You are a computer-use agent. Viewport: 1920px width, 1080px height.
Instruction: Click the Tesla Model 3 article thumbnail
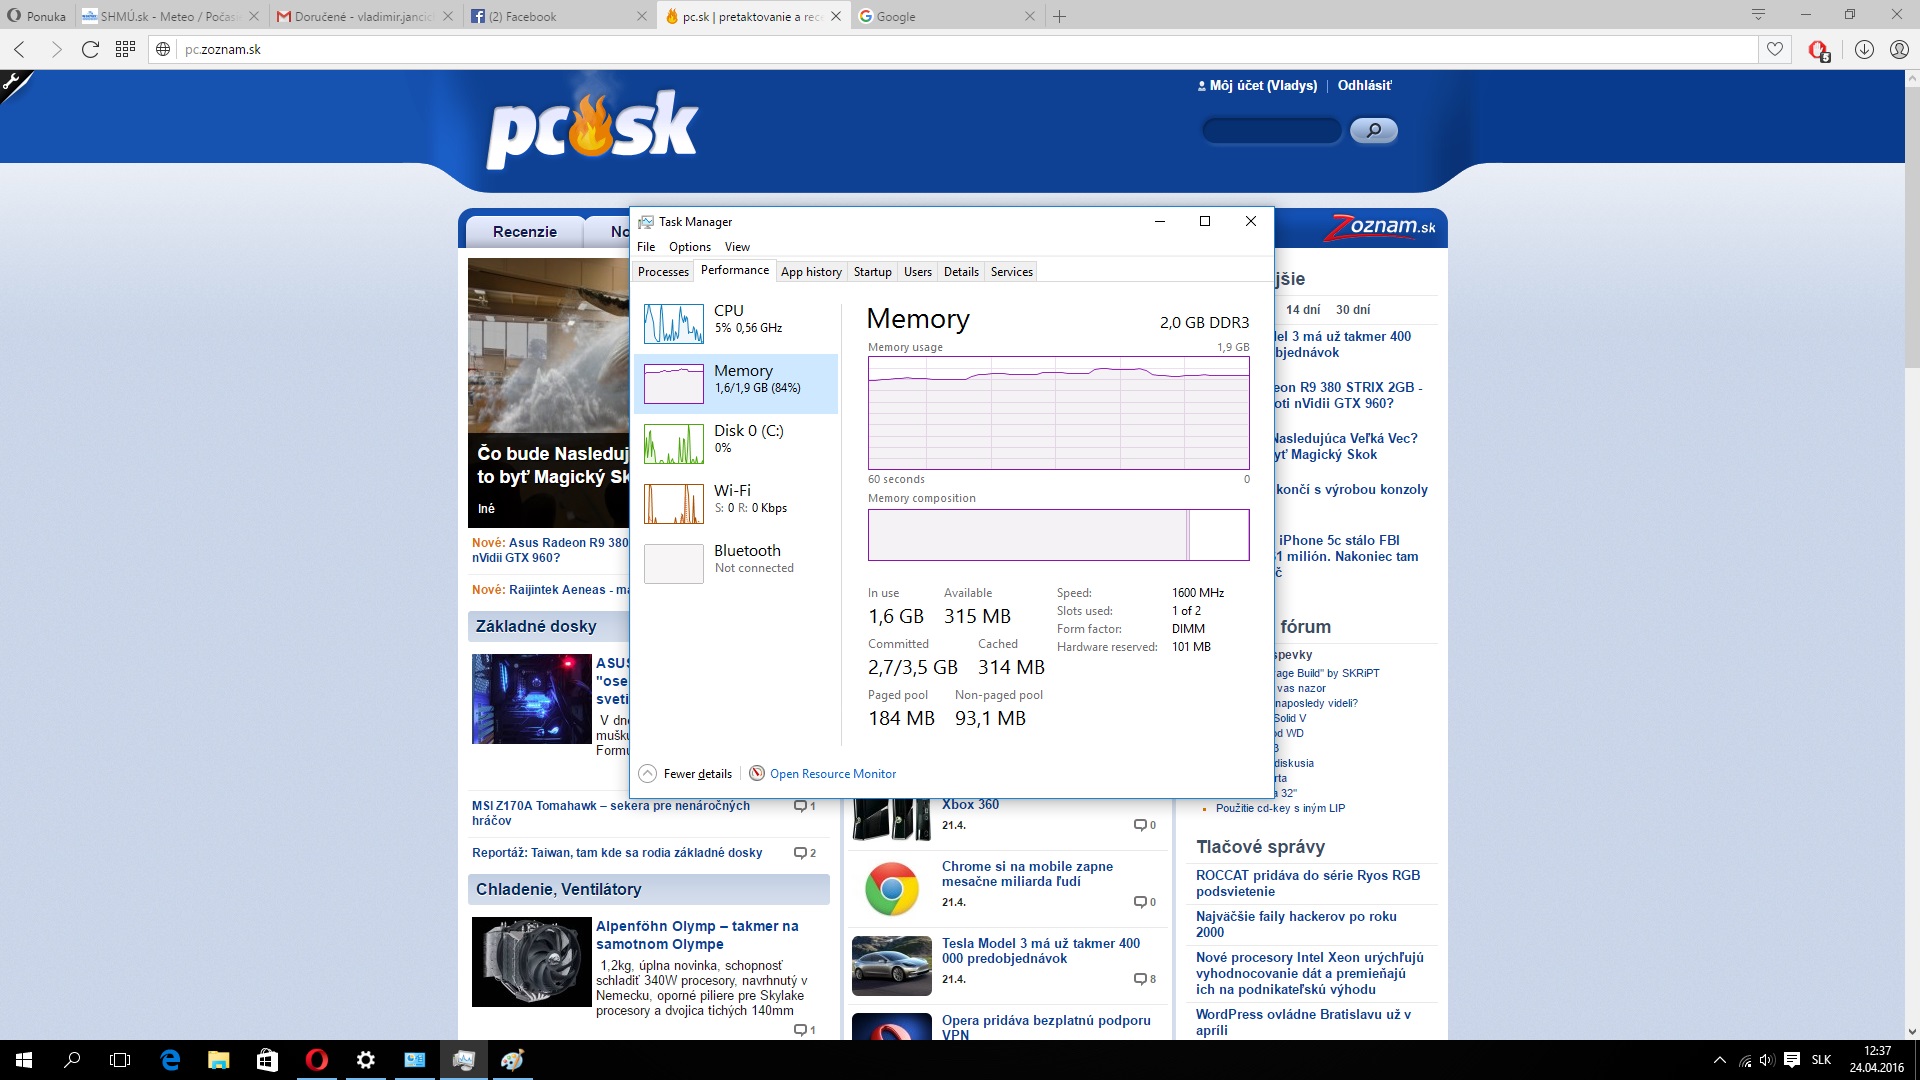[x=892, y=965]
